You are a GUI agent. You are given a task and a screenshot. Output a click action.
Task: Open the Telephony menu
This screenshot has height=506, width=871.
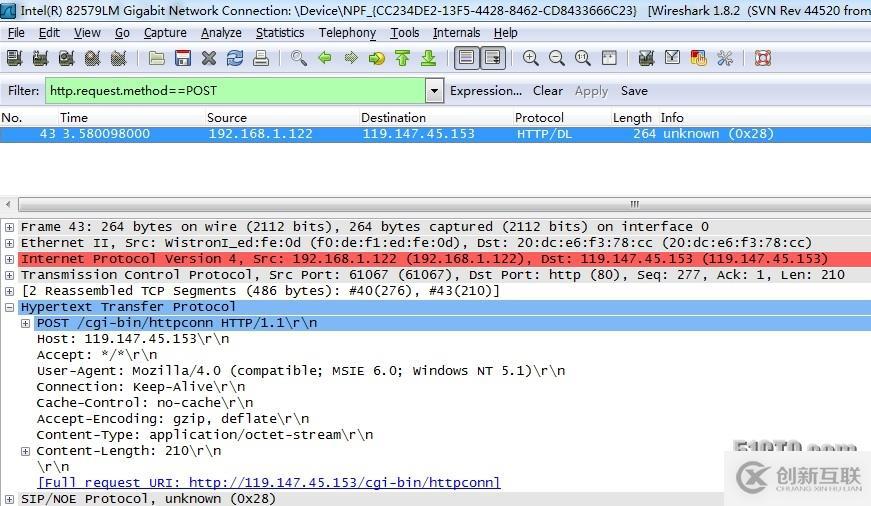click(347, 33)
